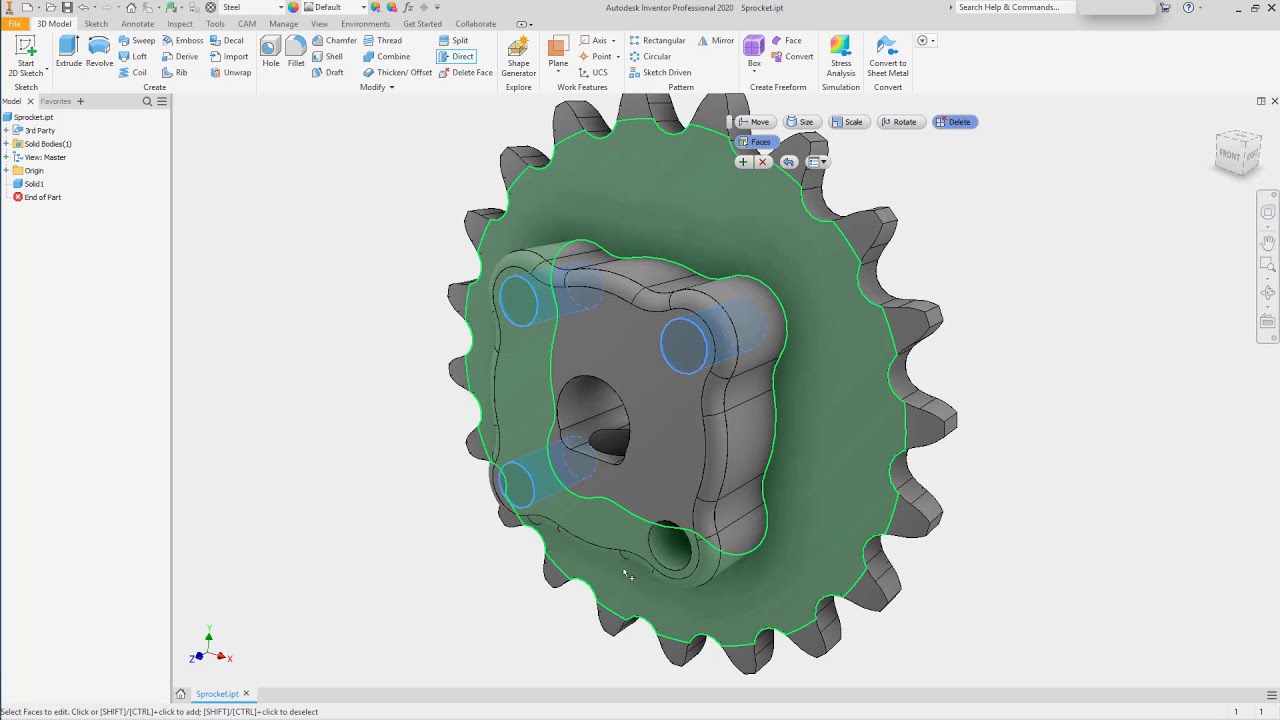Click the Thread tool

coord(383,41)
